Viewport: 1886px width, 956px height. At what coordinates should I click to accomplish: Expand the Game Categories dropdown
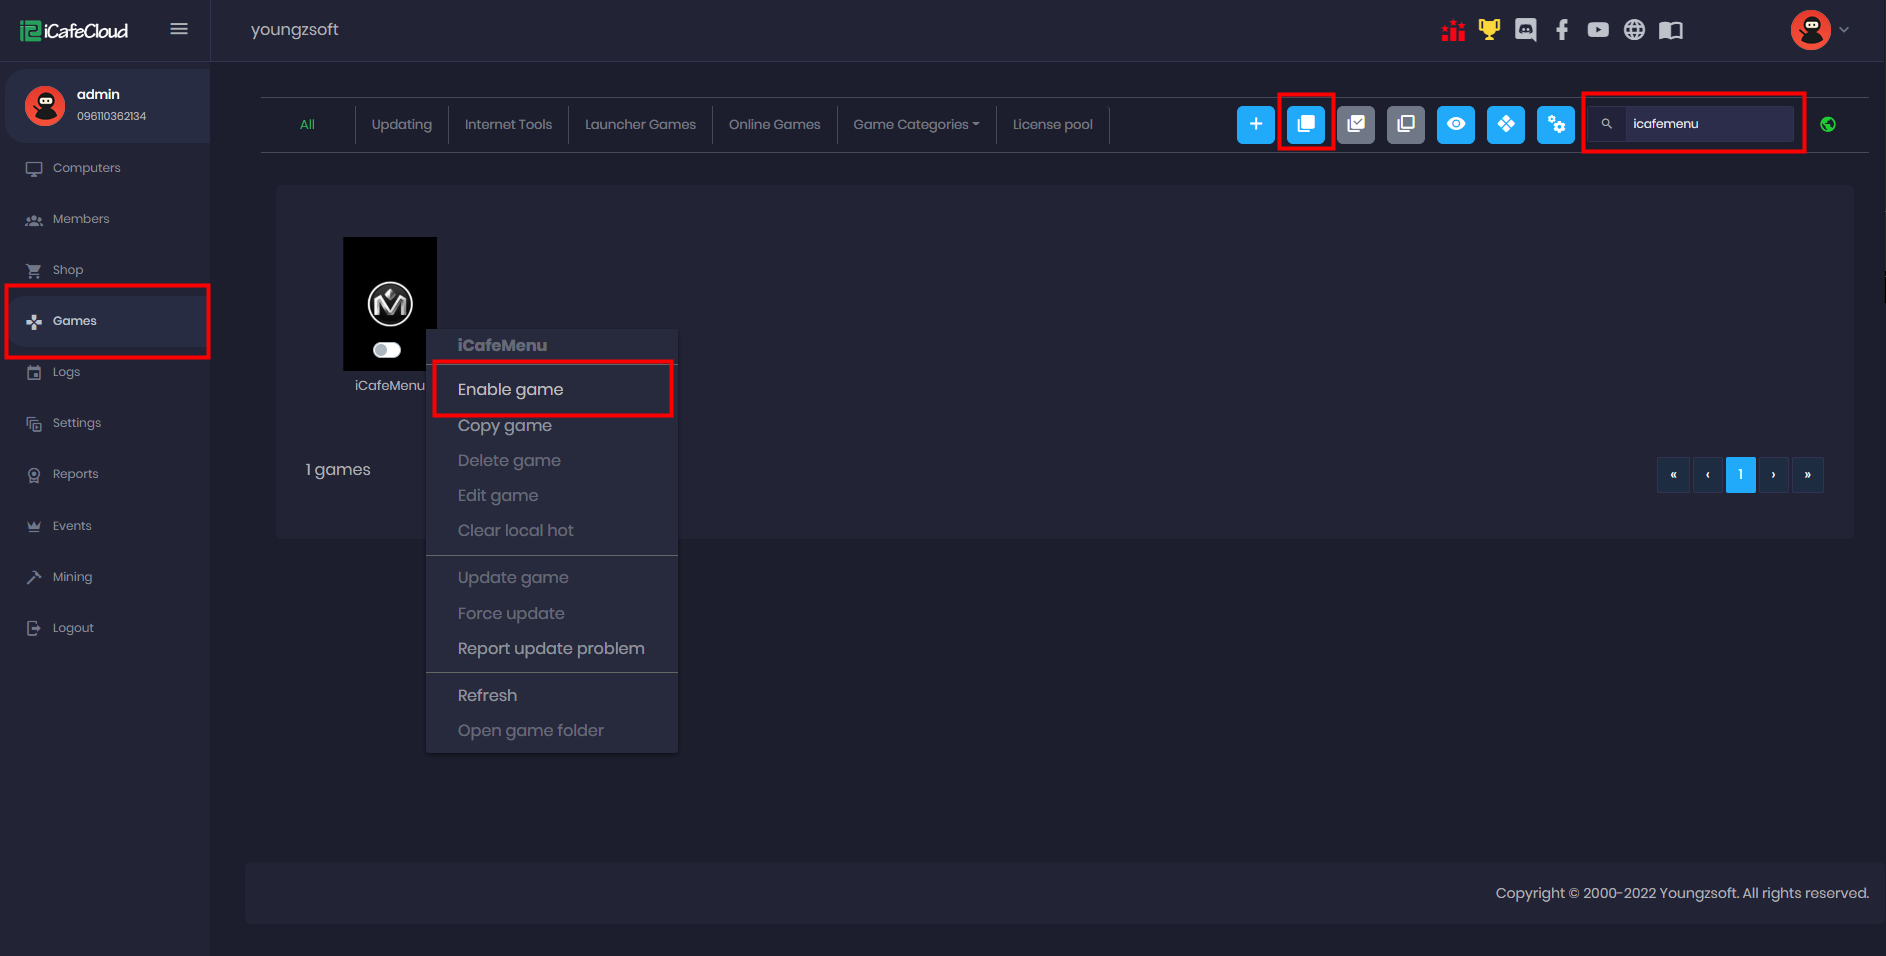tap(916, 125)
